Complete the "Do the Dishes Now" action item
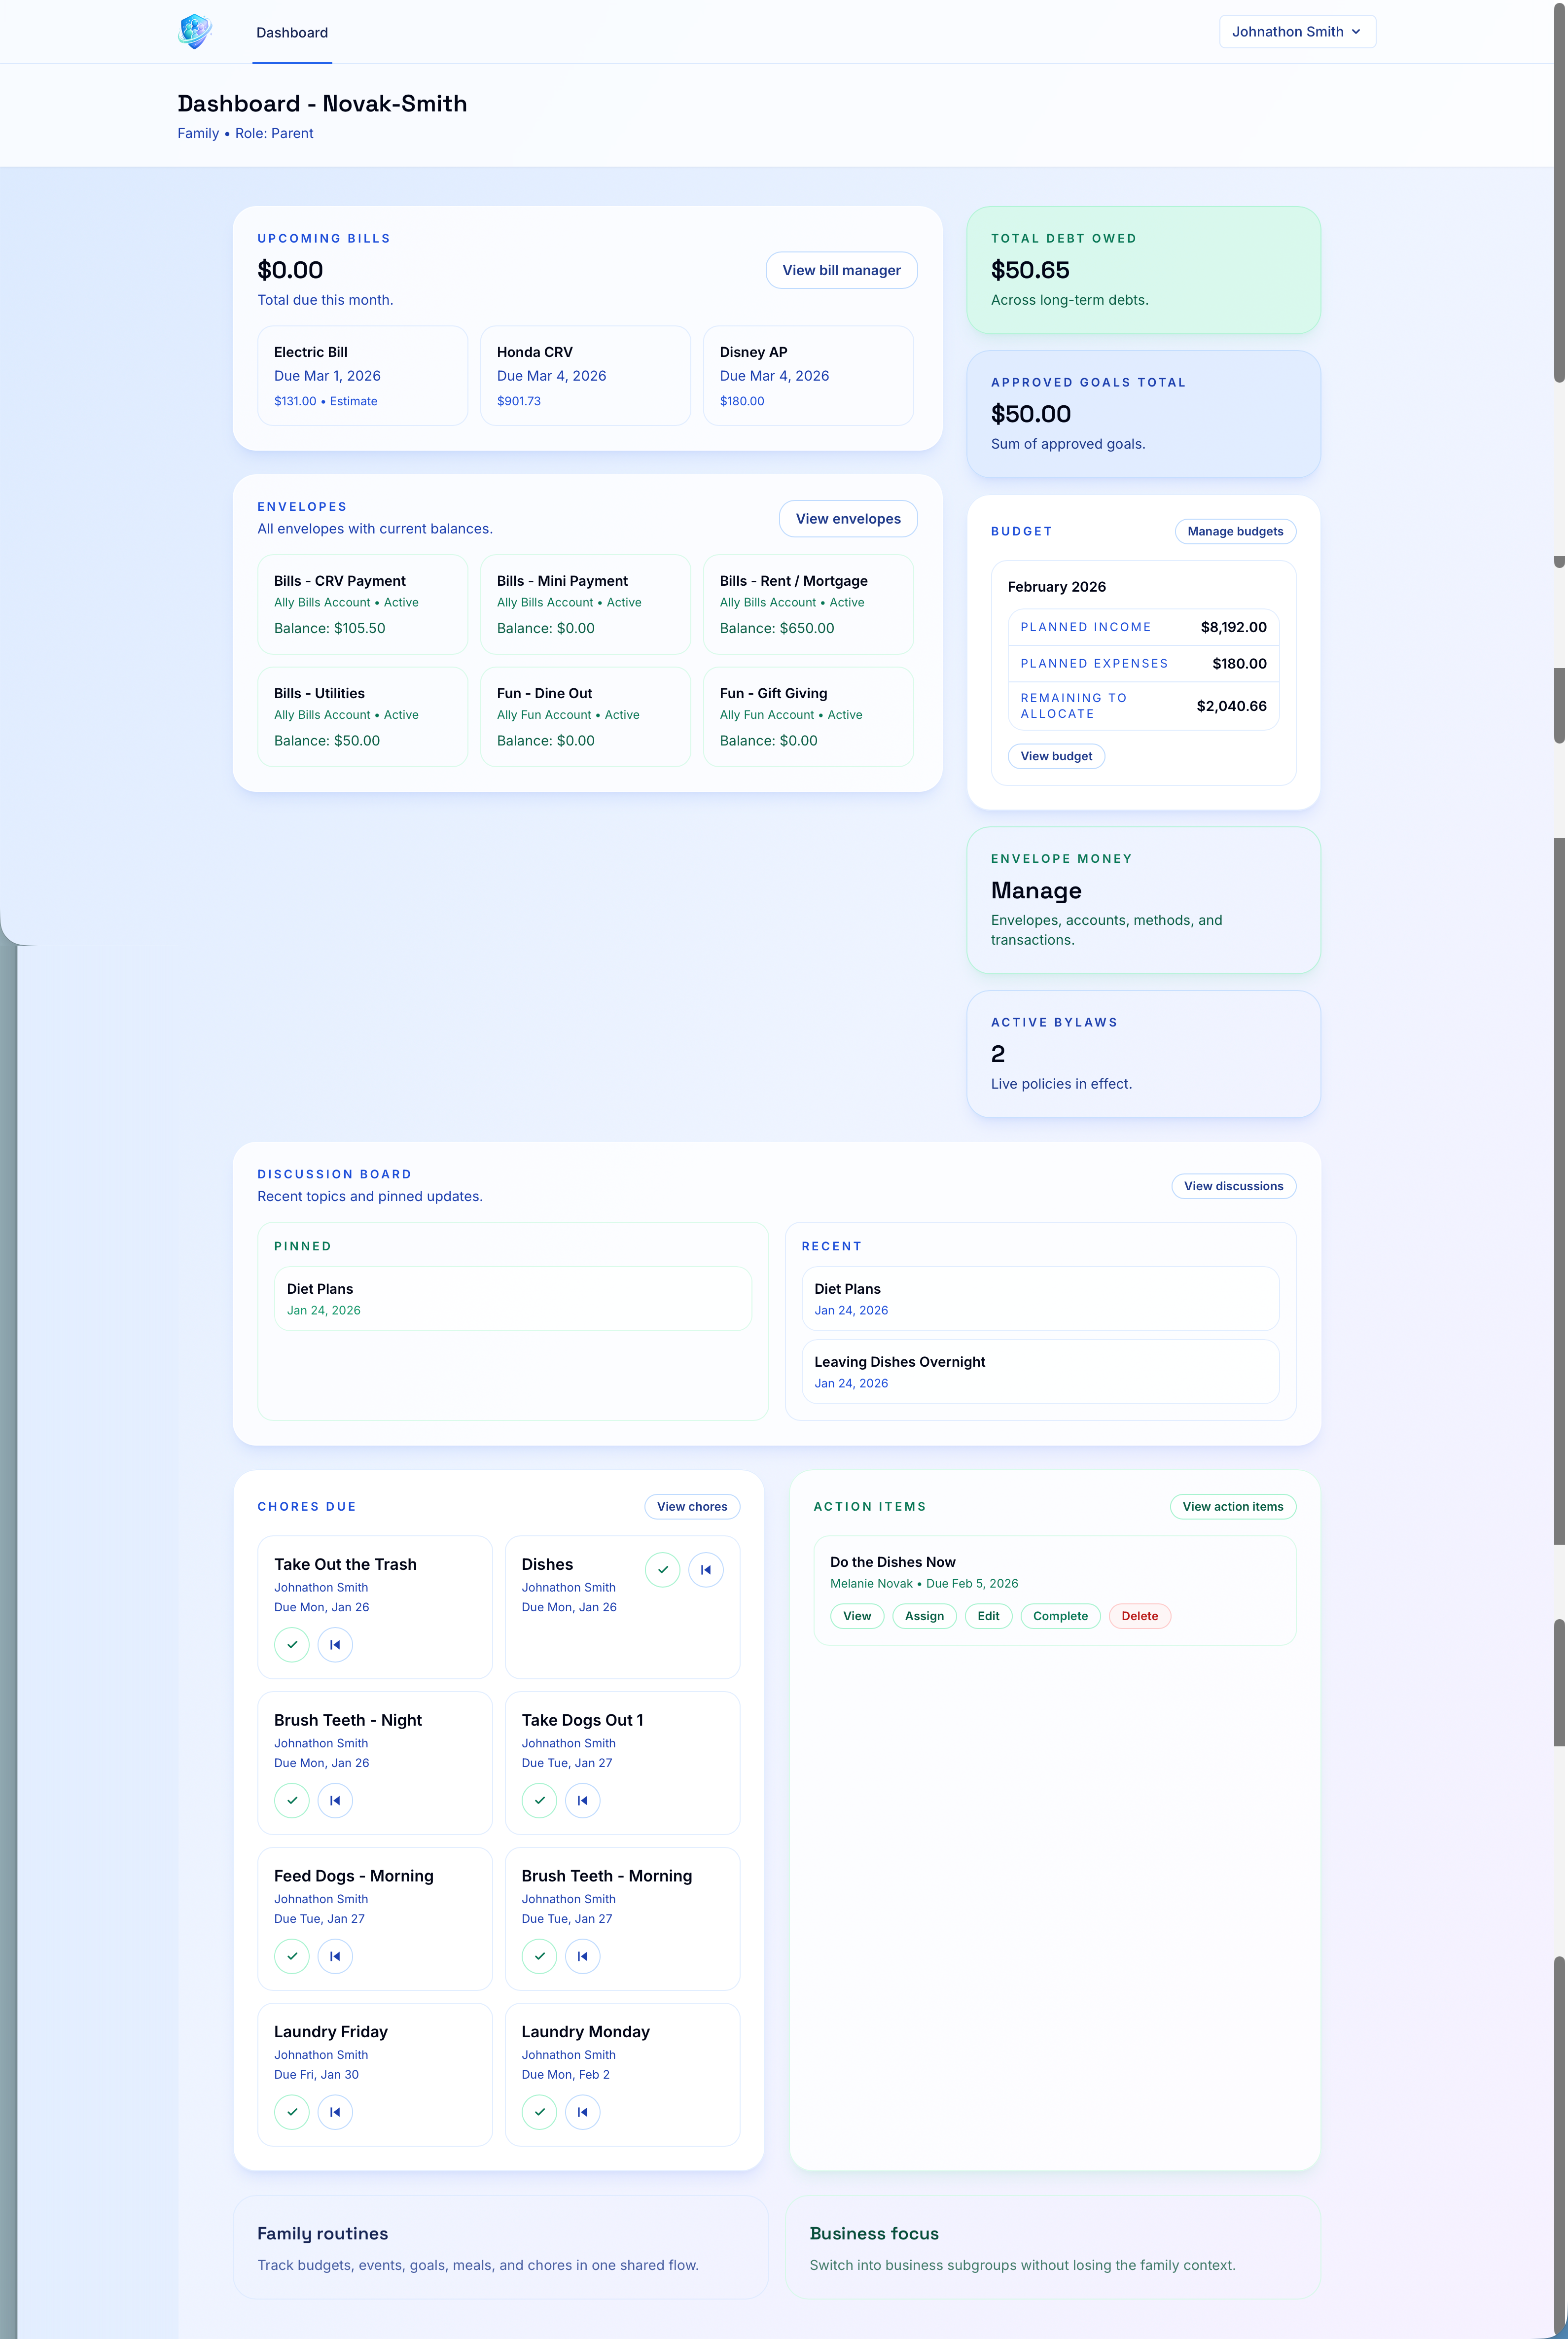Screen dimensions: 1568x2339 tap(1060, 1616)
